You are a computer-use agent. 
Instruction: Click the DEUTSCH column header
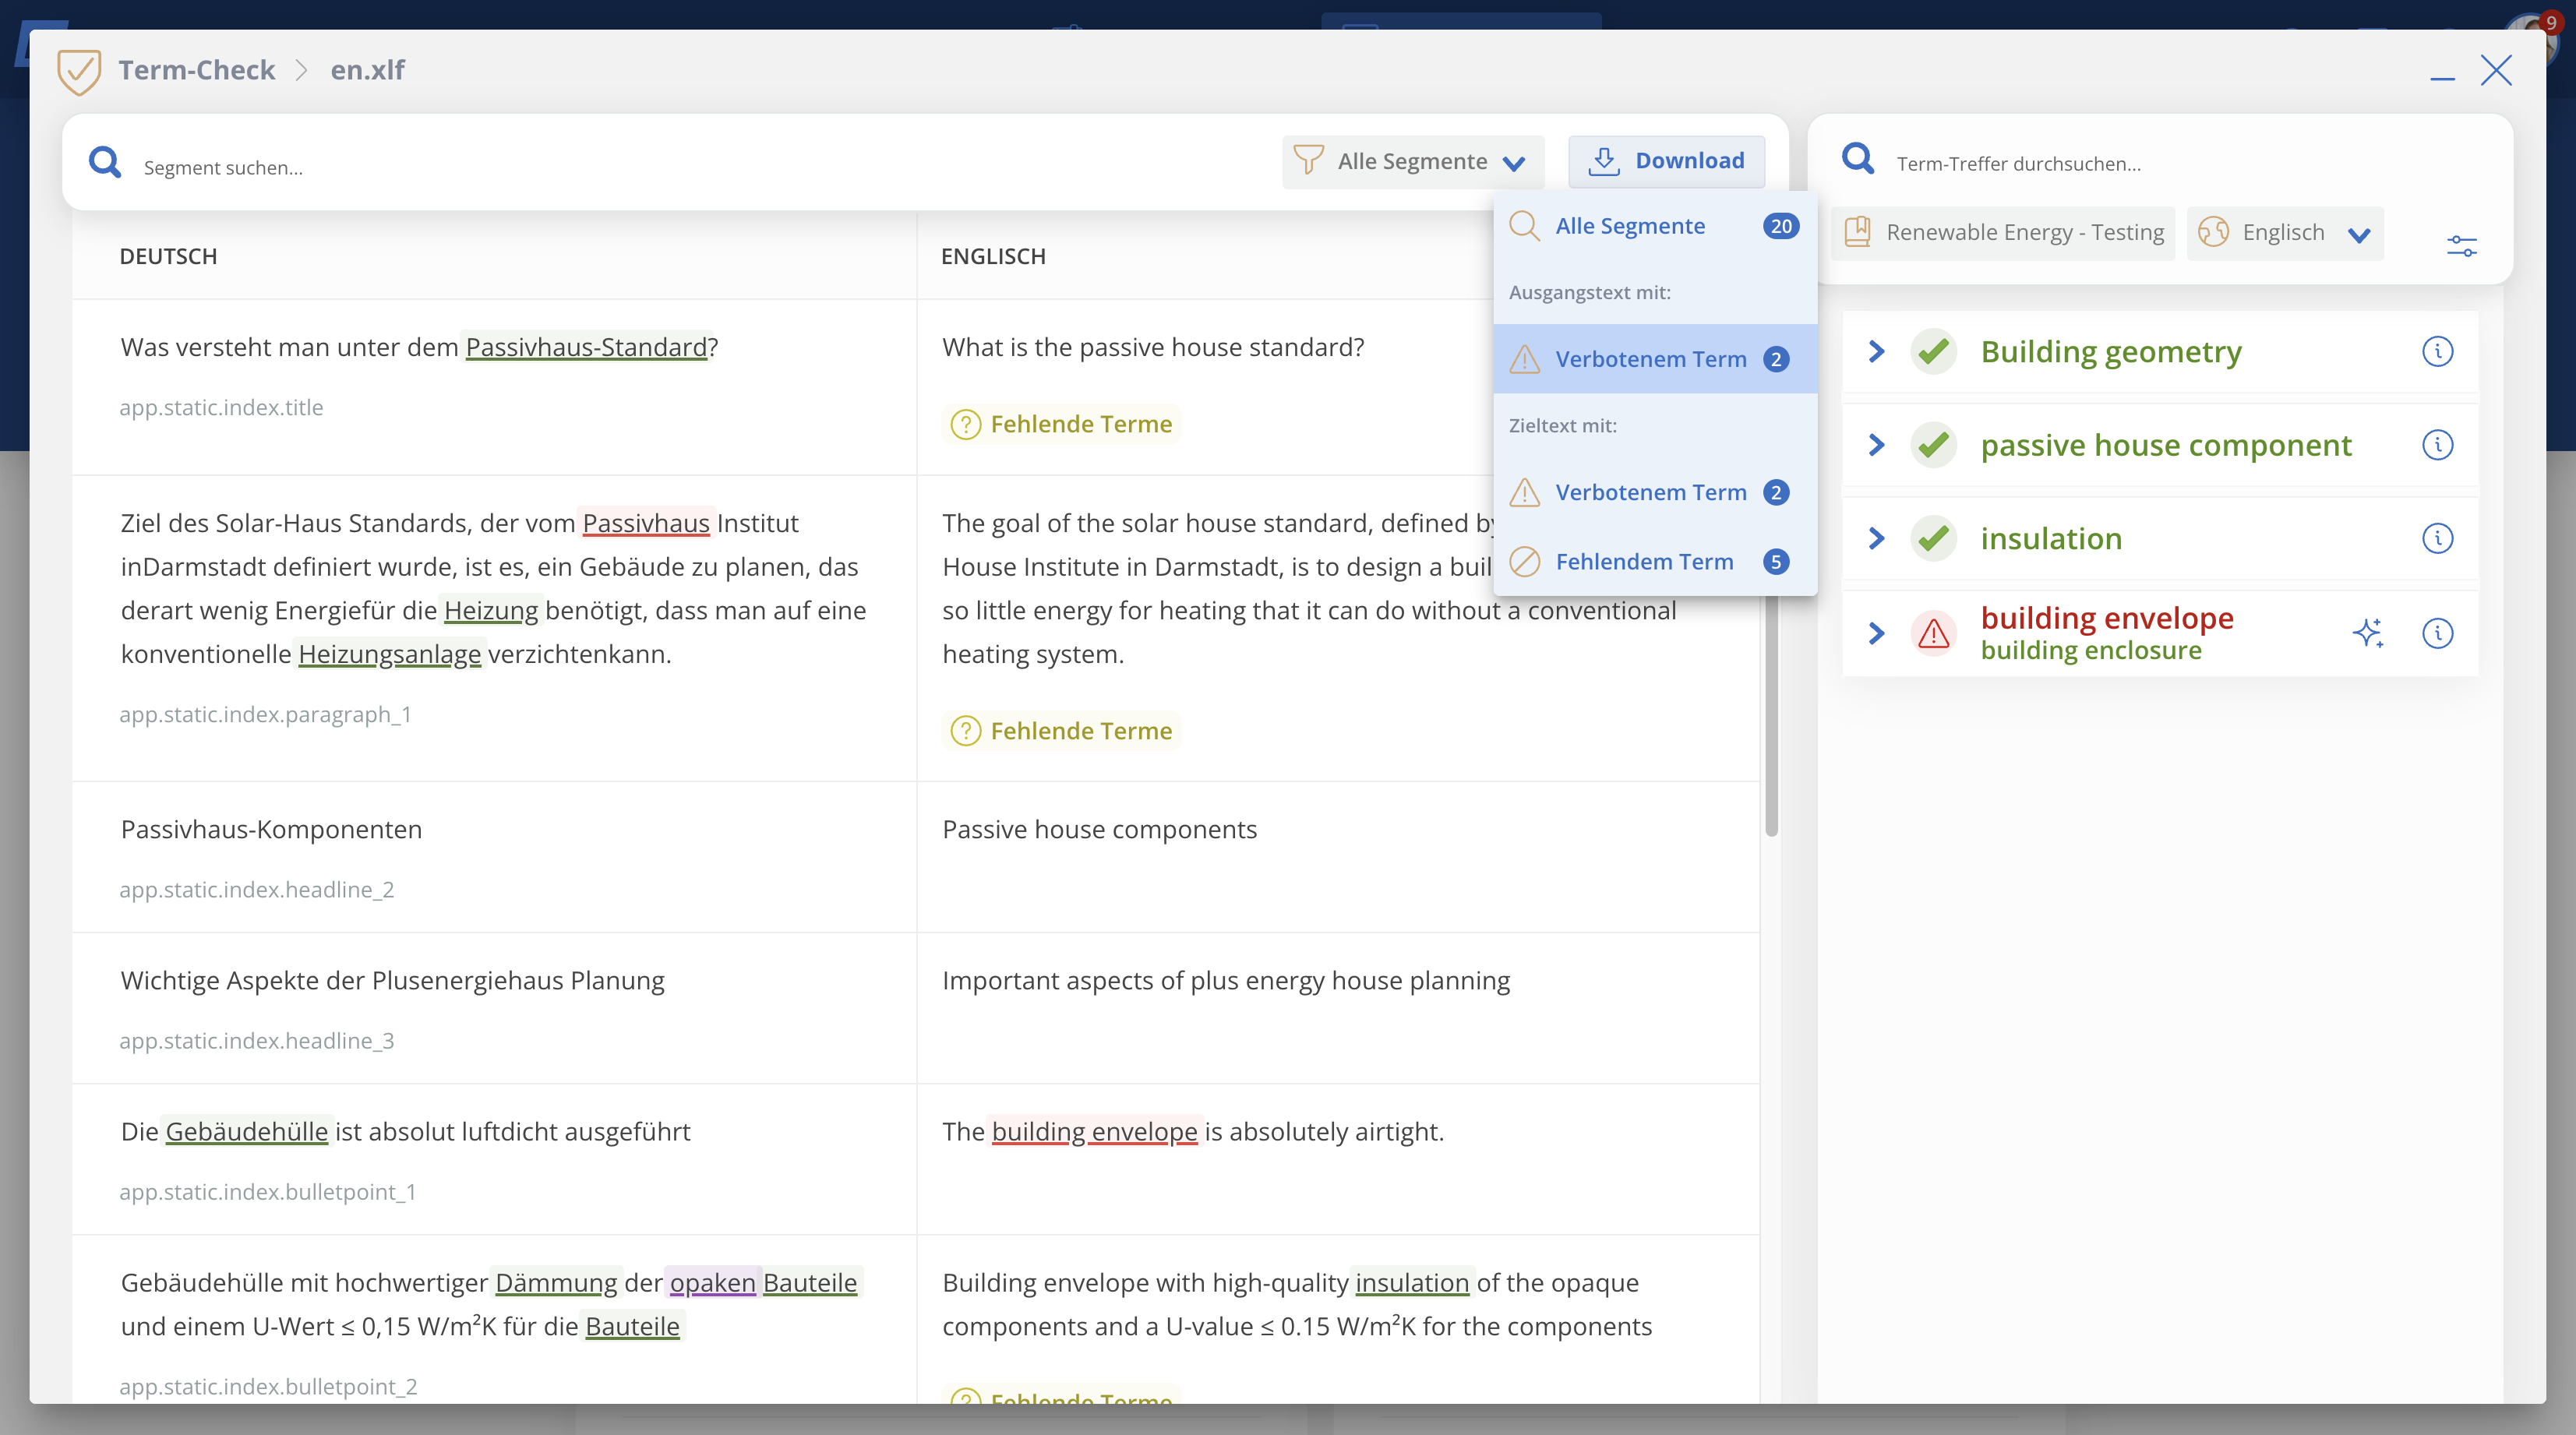coord(168,256)
